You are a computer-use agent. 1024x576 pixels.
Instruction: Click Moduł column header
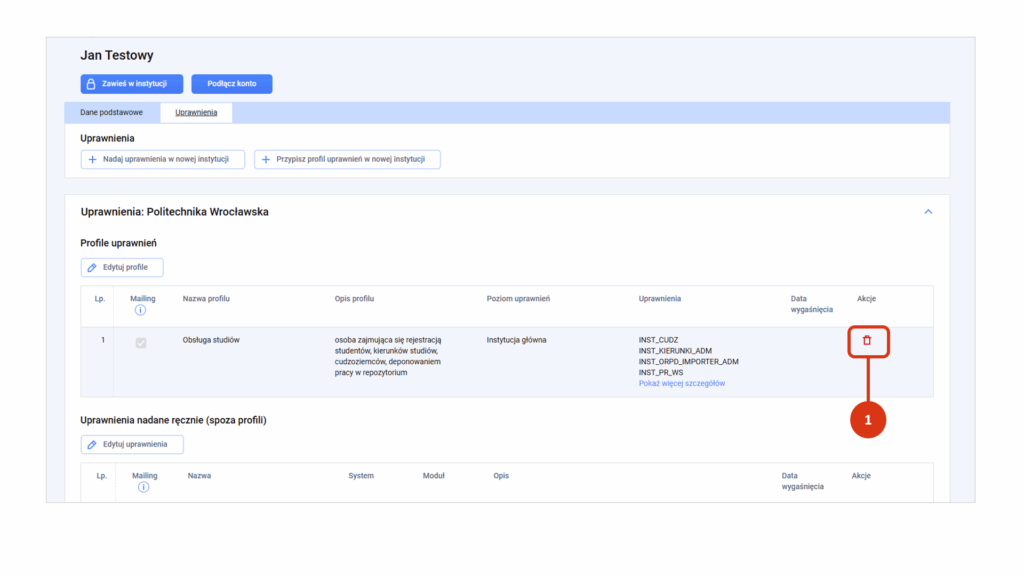(x=434, y=475)
